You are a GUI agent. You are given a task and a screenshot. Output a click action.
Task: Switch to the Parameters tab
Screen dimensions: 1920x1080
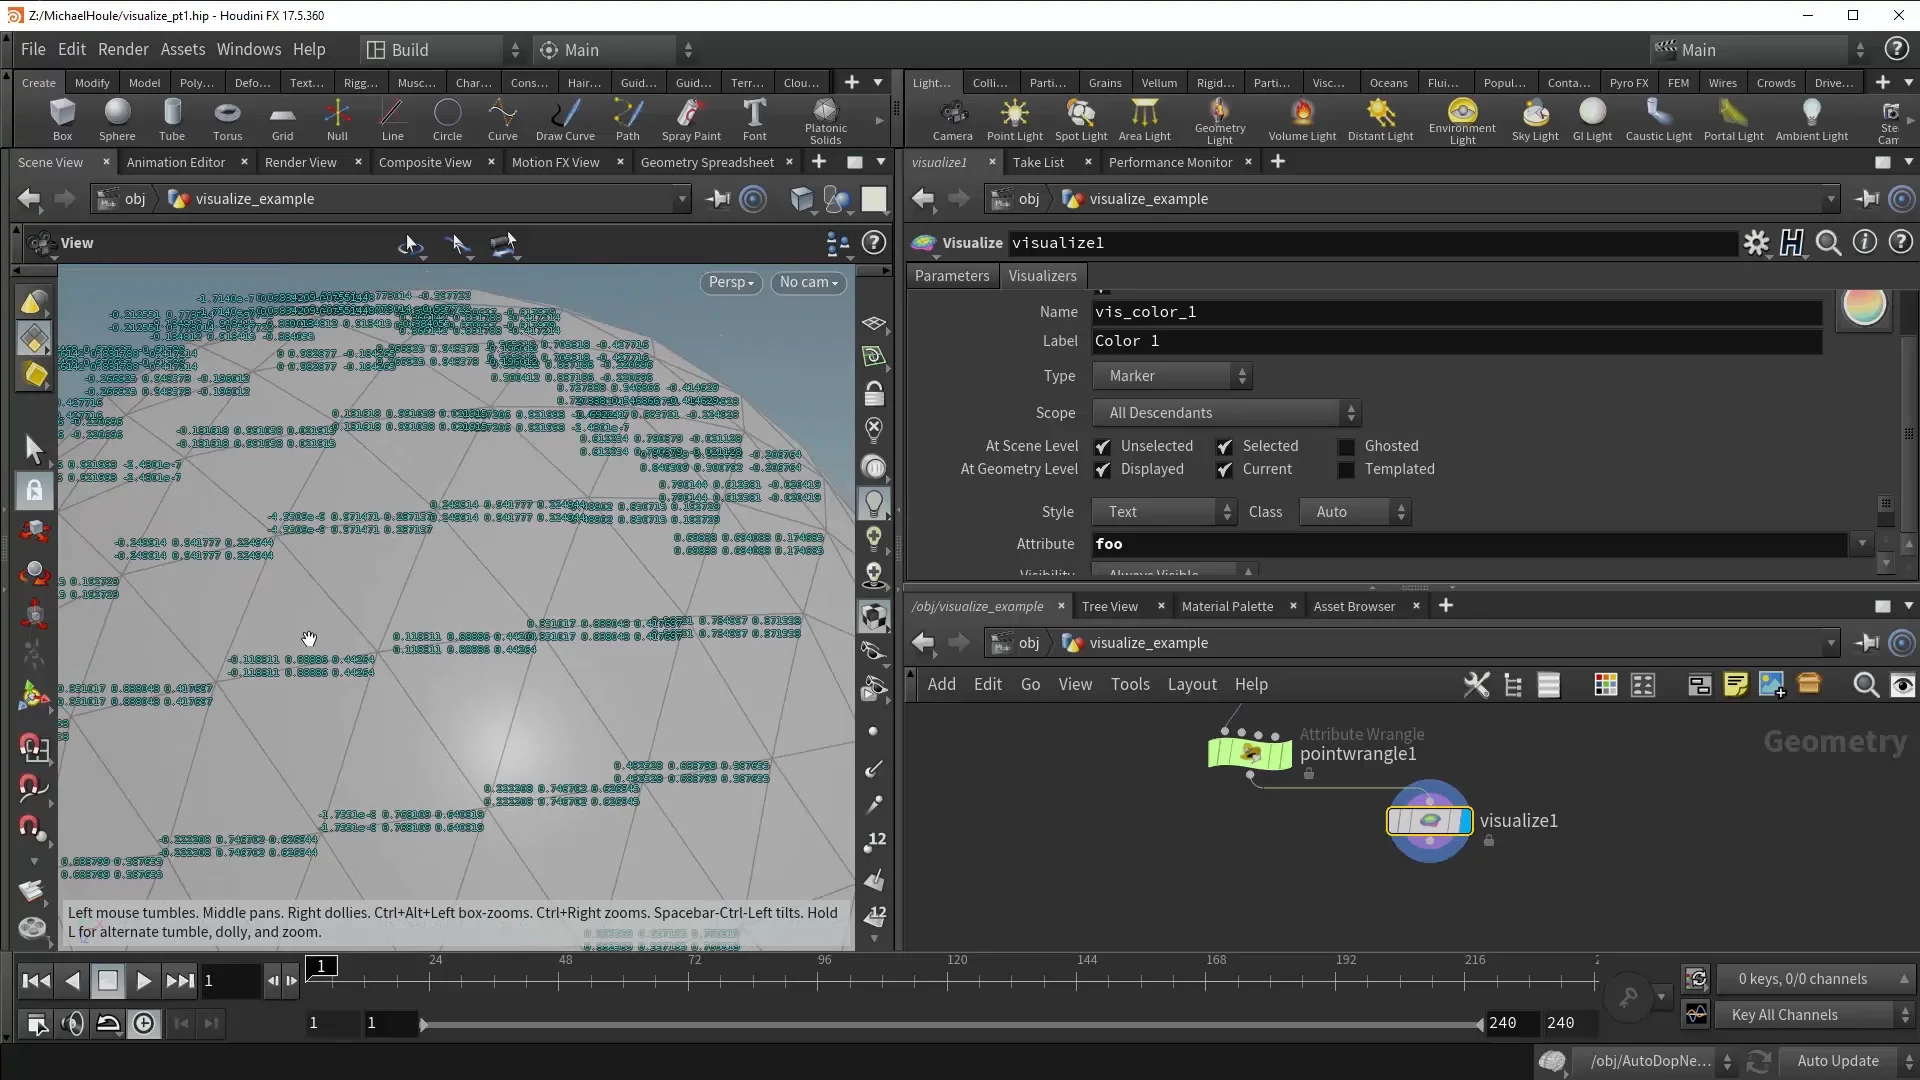point(951,276)
